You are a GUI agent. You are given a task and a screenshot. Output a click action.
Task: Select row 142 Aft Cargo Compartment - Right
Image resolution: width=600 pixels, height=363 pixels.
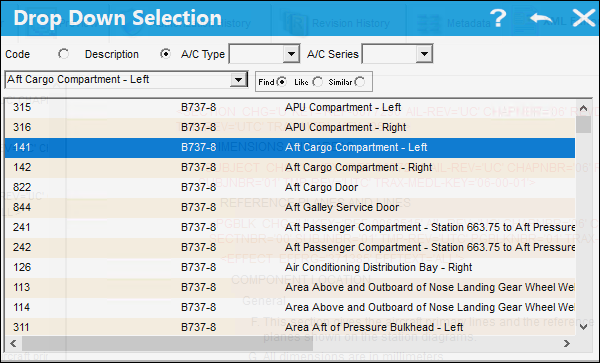coord(290,168)
